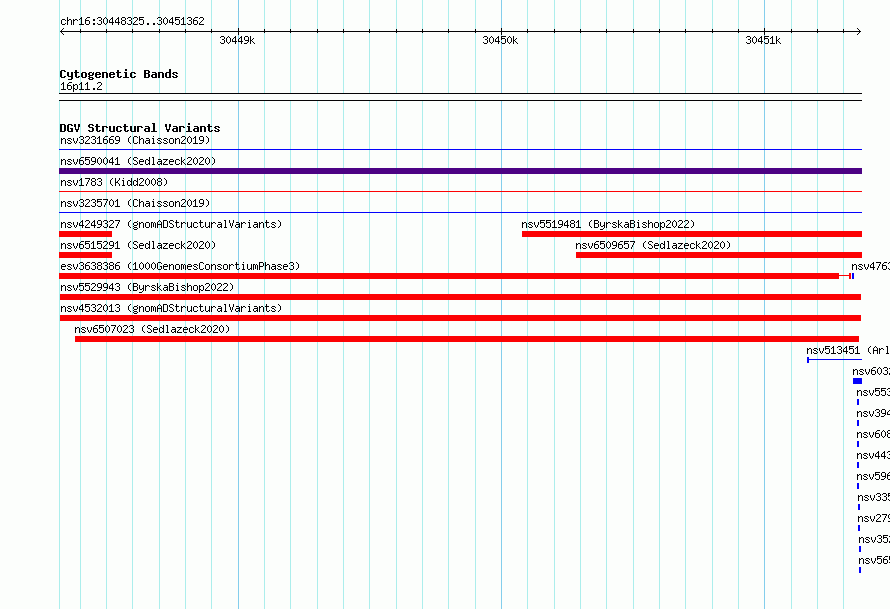Click label nsv5529943 (ByrskaBishop2022)
Screen dimensions: 890x609
[147, 287]
